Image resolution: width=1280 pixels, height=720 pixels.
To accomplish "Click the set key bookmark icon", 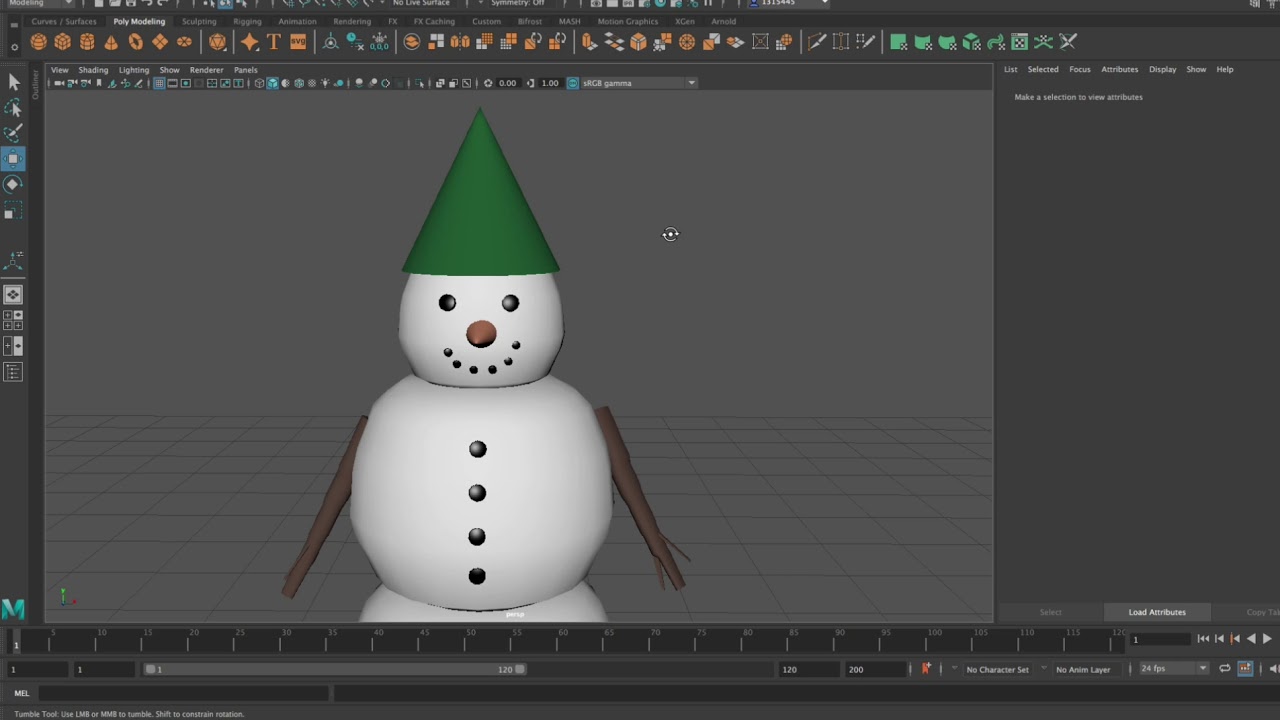I will (x=926, y=669).
